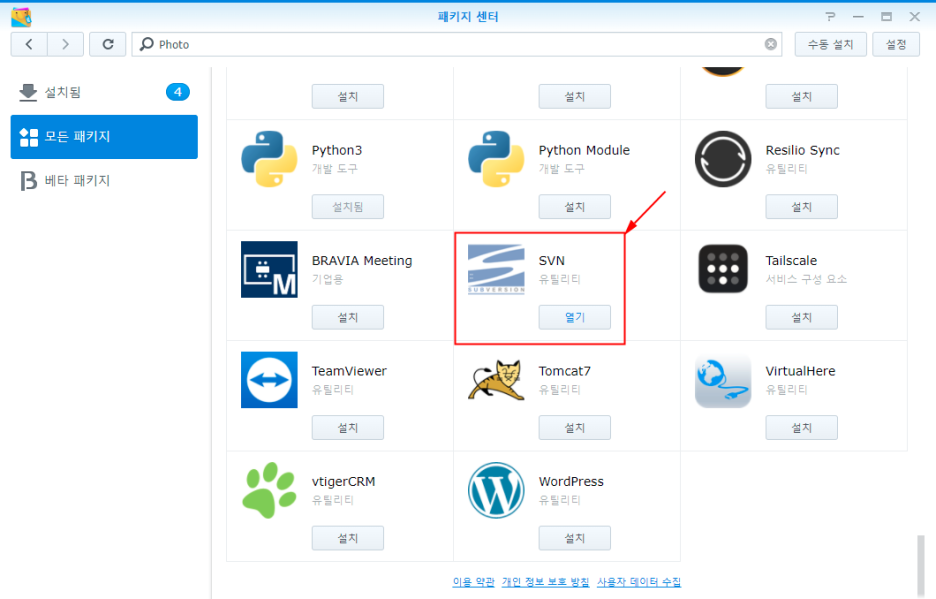Screen dimensions: 936x599
Task: Click the Resilio Sync package title
Action: pyautogui.click(x=802, y=150)
